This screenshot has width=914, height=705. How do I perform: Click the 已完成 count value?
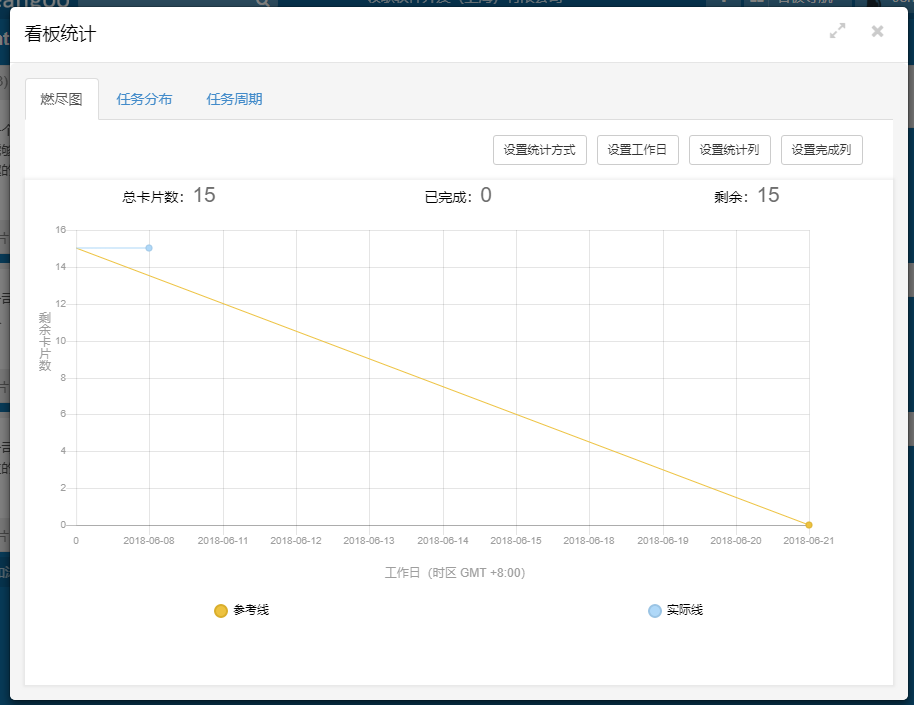pyautogui.click(x=486, y=195)
